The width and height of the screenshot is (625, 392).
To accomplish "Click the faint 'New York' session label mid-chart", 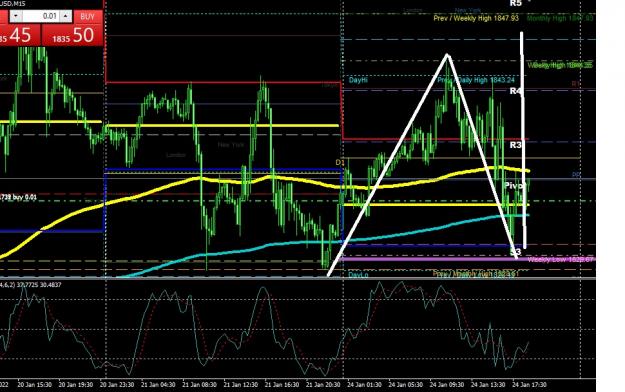I will (x=231, y=145).
